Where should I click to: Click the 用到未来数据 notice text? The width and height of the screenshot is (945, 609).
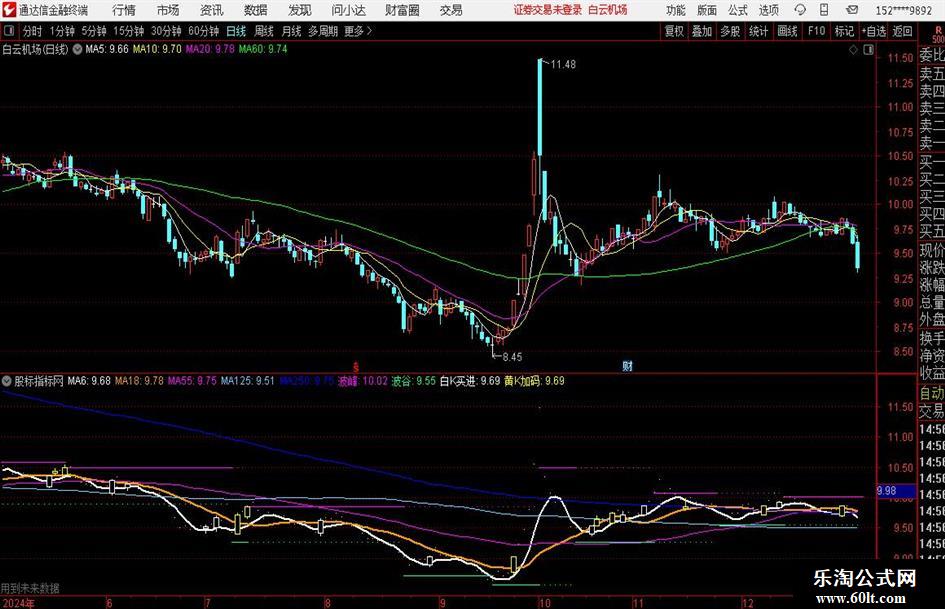click(30, 588)
